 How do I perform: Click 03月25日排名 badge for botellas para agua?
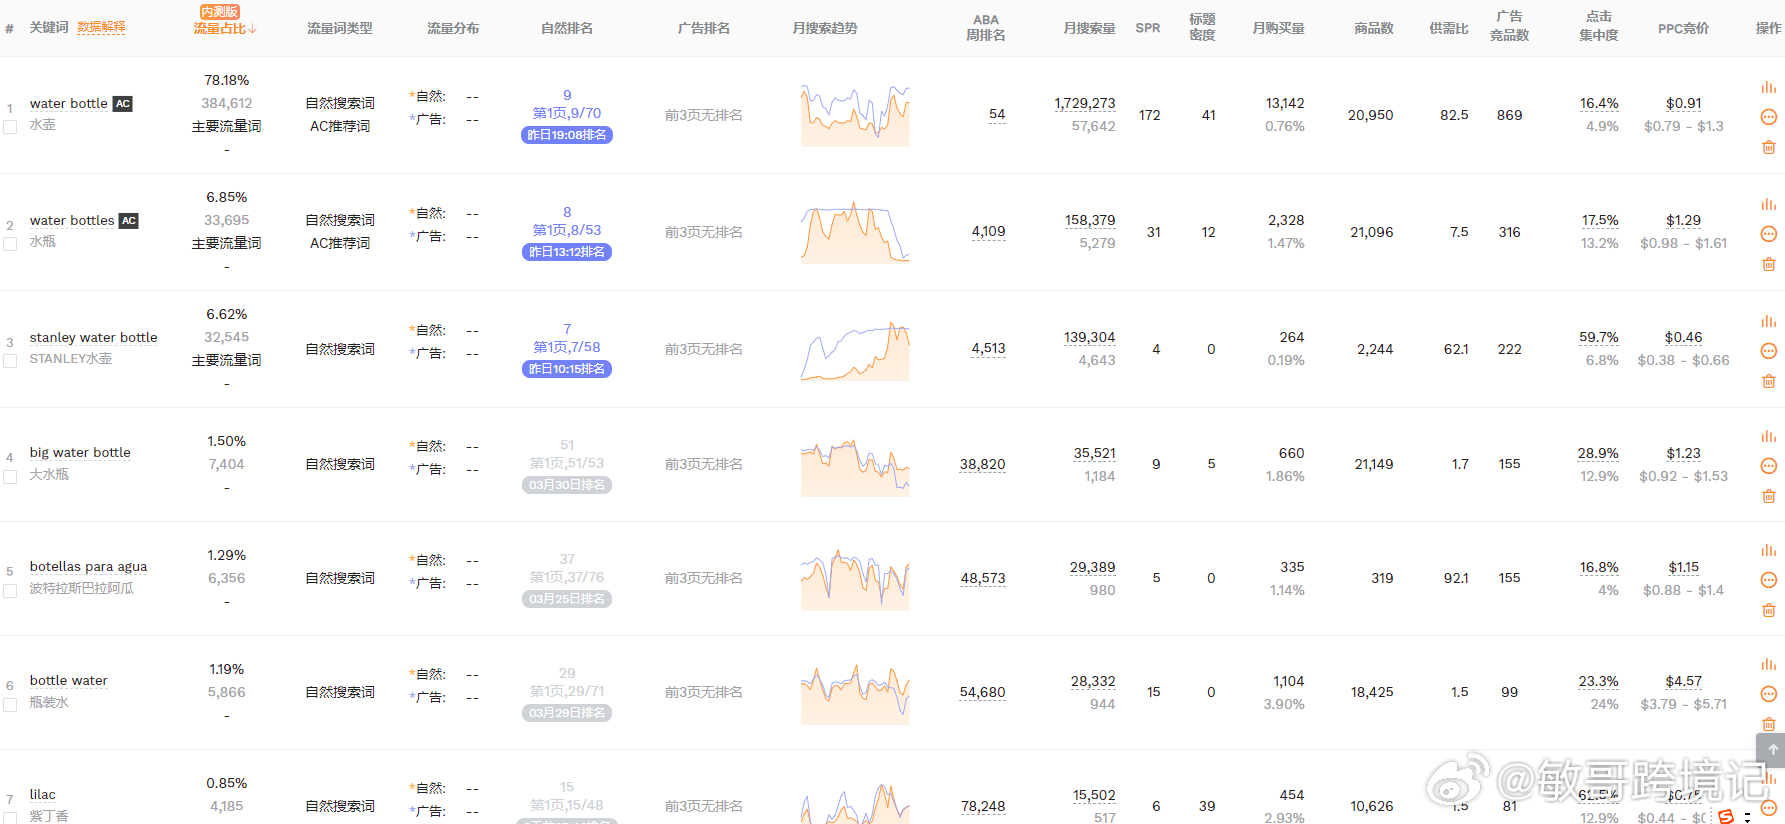pyautogui.click(x=567, y=599)
